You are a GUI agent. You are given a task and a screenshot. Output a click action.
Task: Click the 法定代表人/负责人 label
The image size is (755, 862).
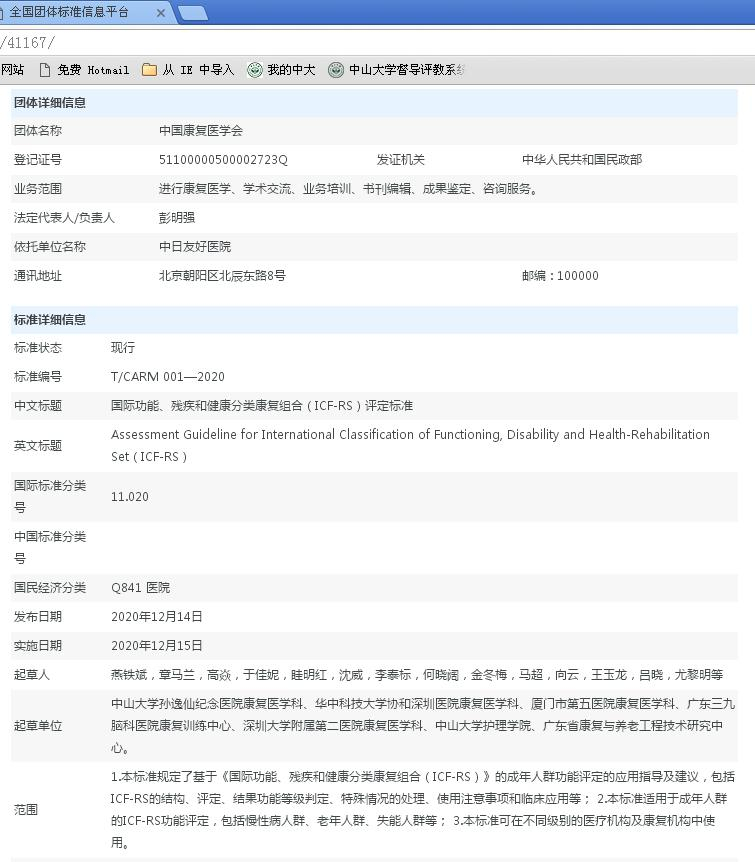(64, 218)
